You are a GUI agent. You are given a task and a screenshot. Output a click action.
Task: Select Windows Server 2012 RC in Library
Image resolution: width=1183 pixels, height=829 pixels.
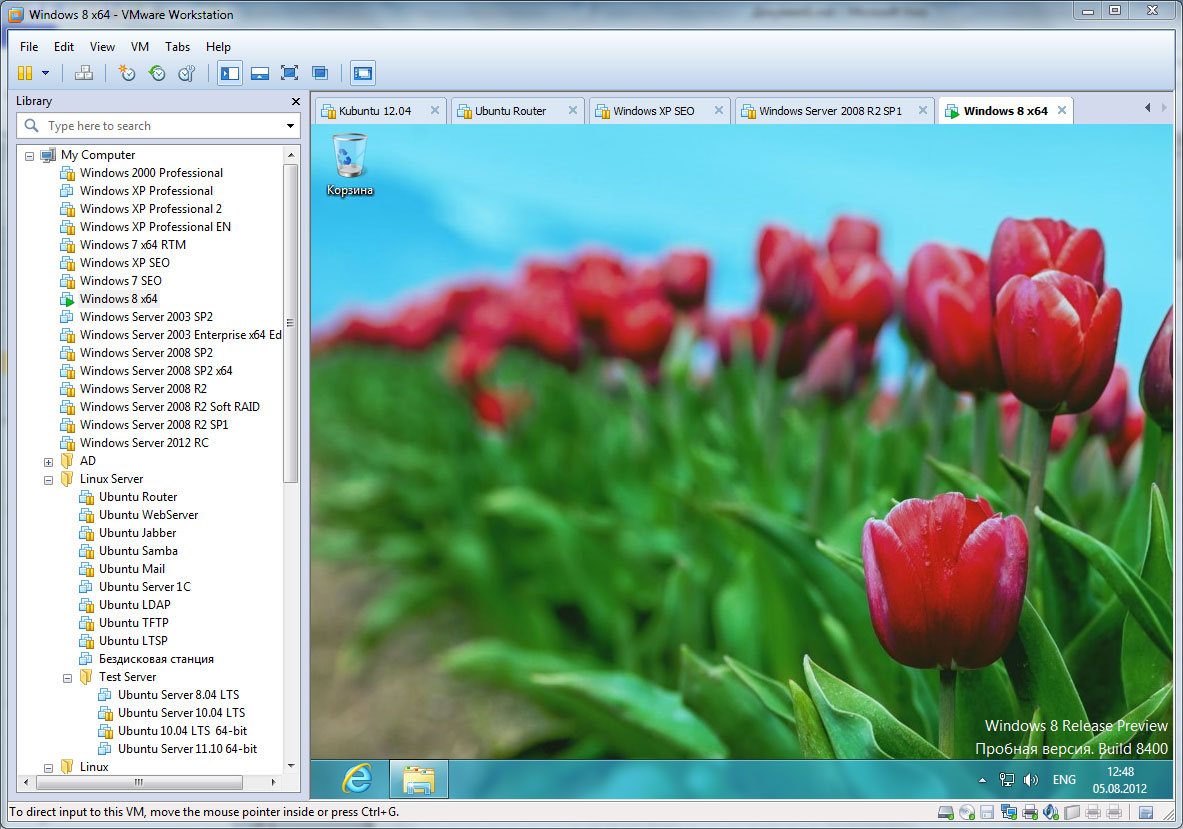tap(144, 443)
